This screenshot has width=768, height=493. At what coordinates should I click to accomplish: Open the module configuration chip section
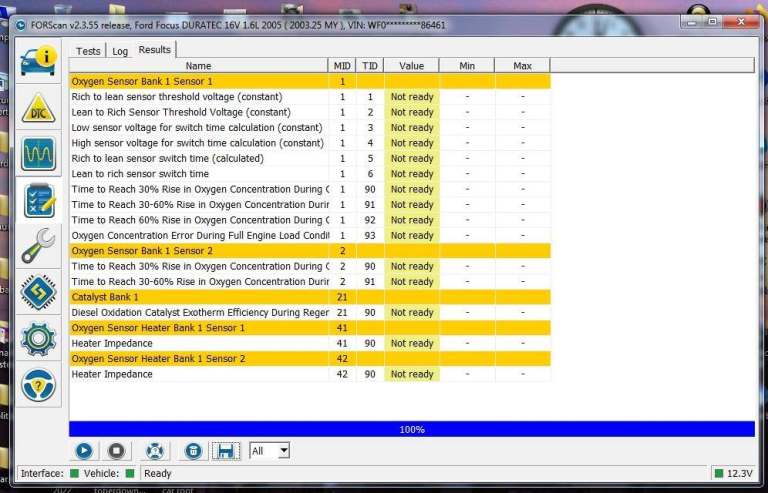[x=38, y=292]
